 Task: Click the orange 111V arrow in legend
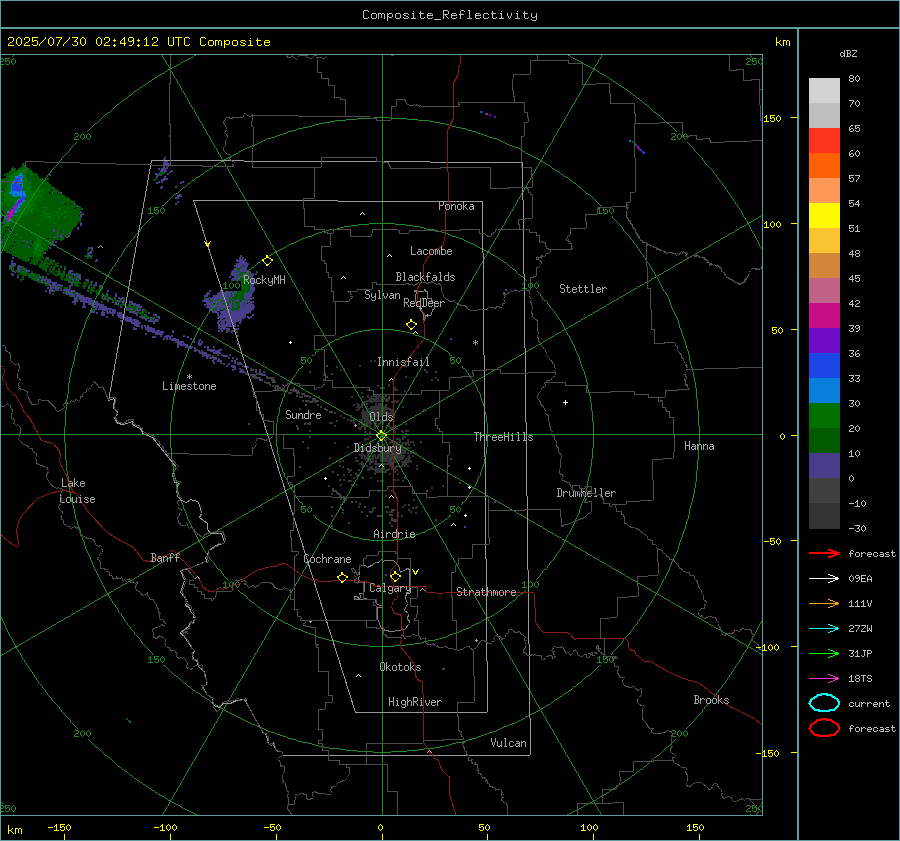824,603
